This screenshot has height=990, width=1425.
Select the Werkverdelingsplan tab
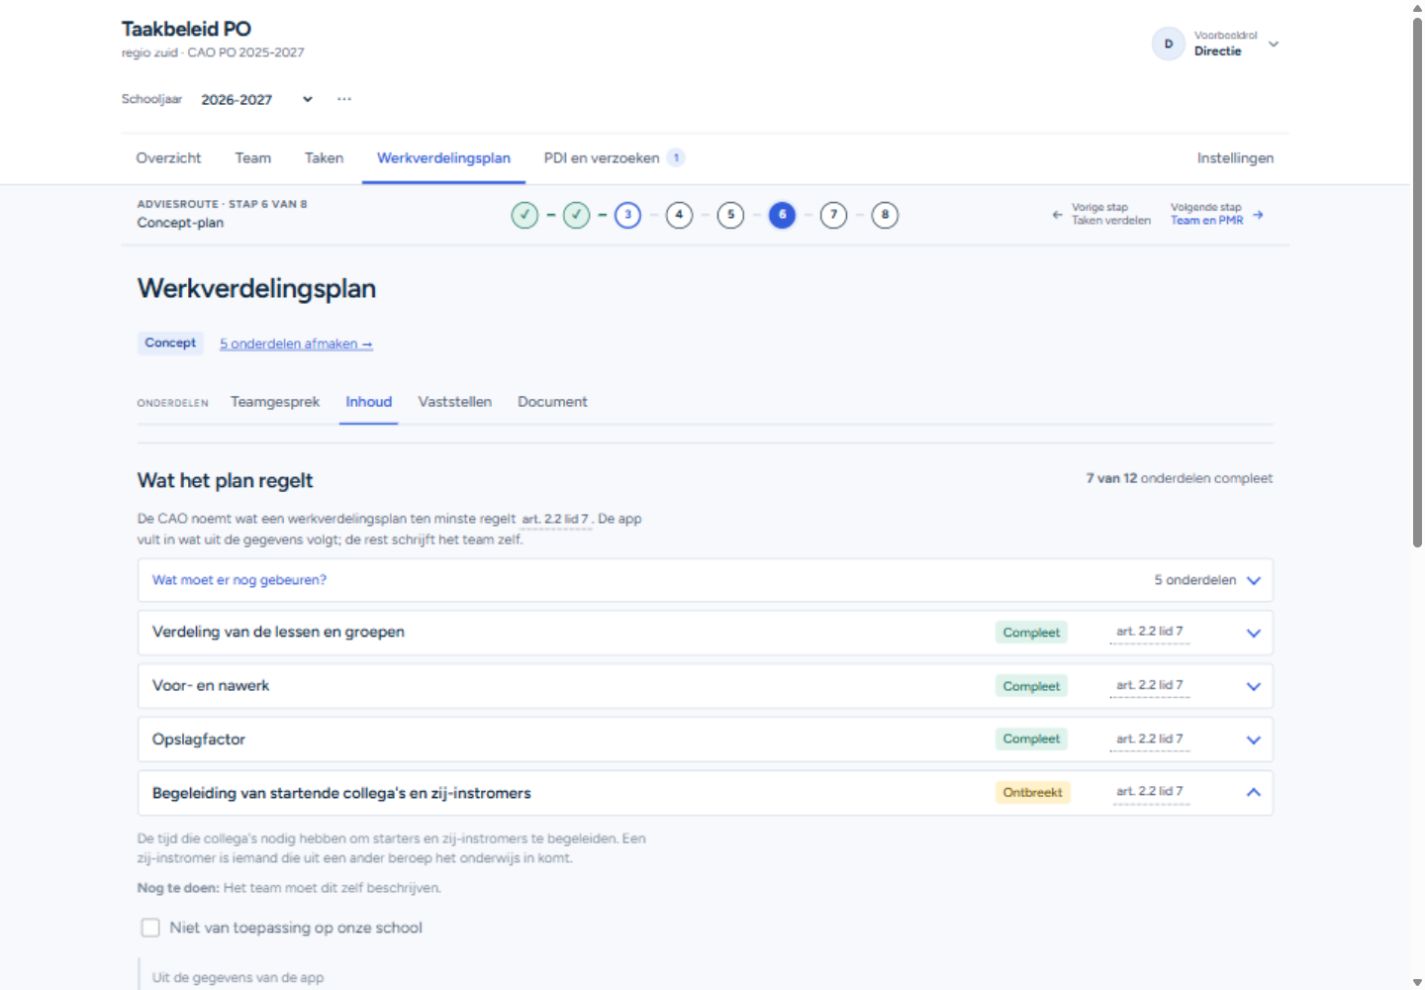(444, 158)
